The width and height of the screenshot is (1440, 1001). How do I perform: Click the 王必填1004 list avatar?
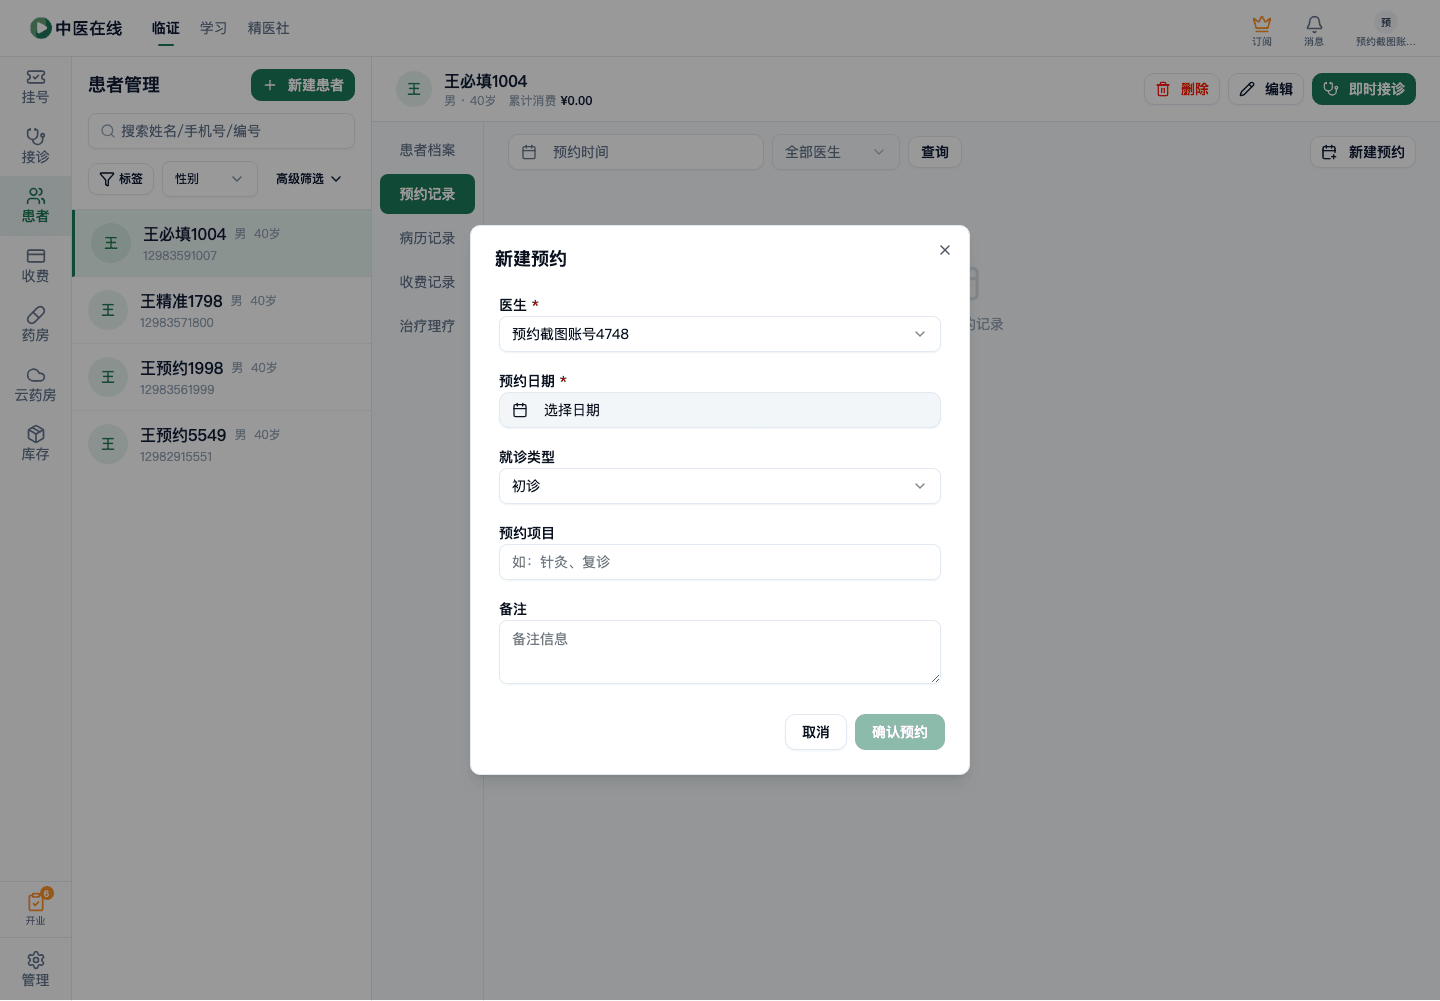(111, 243)
